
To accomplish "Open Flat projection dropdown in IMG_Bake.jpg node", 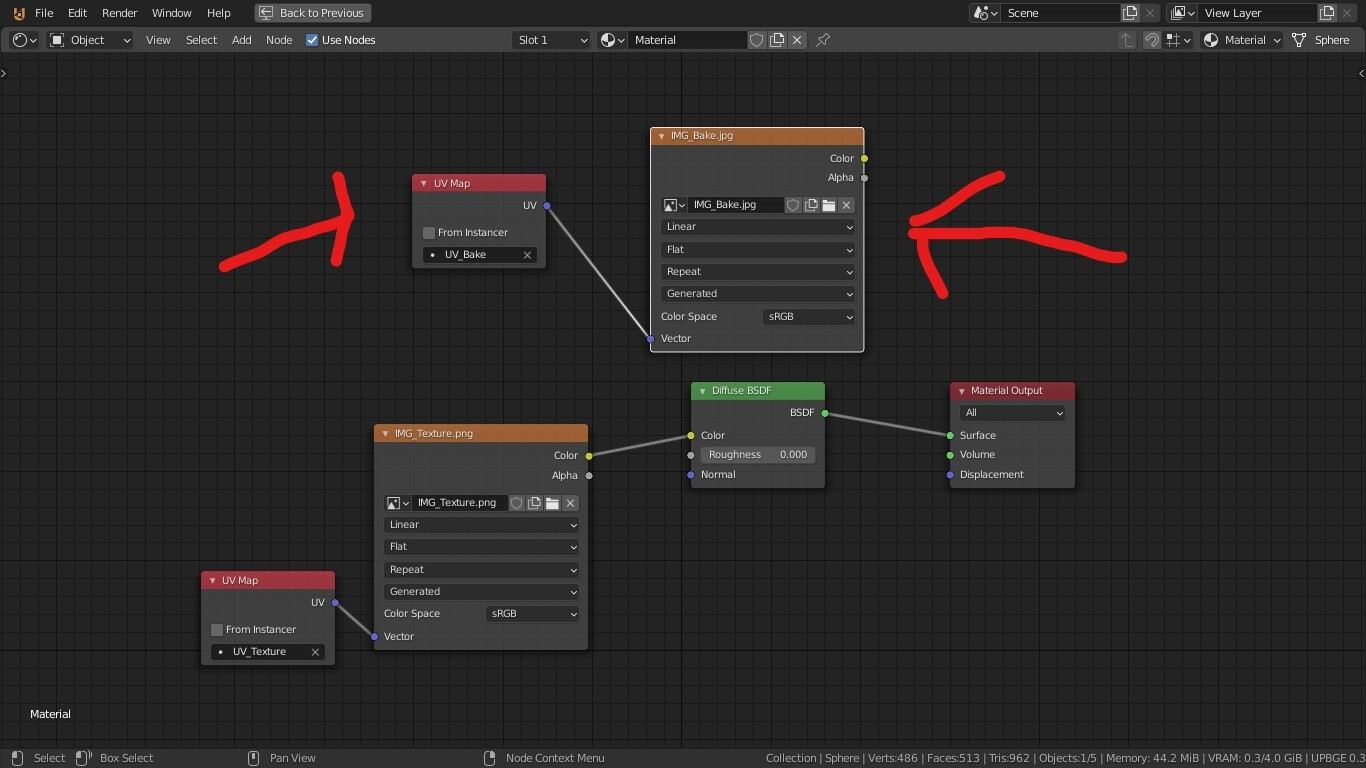I will 758,250.
